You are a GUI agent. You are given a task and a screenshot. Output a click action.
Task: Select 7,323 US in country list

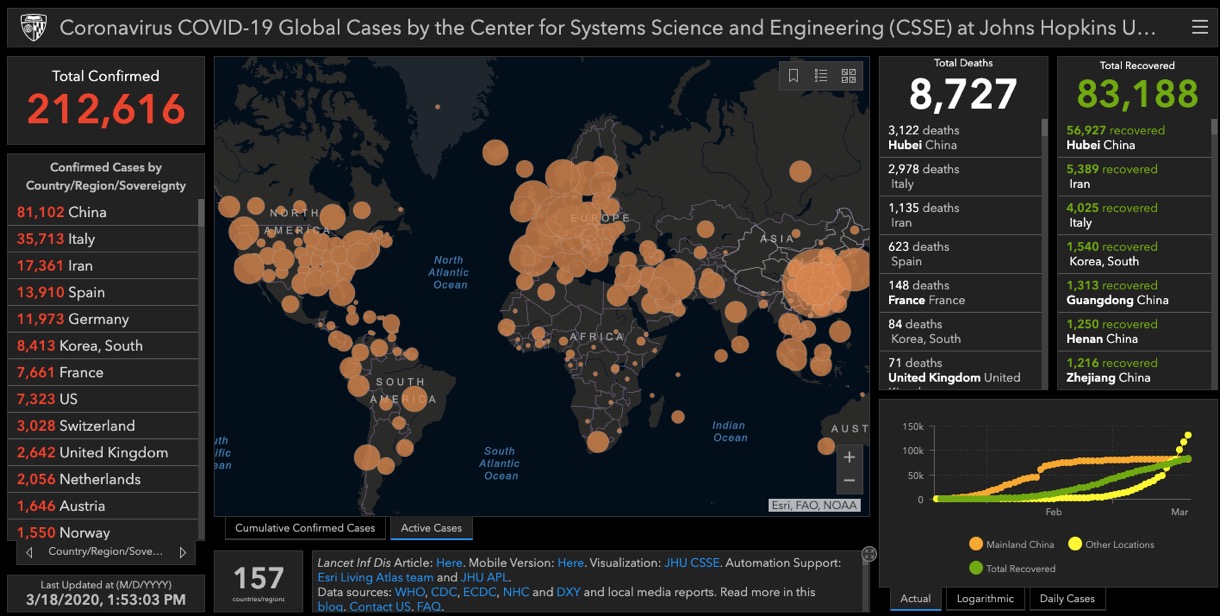(104, 399)
